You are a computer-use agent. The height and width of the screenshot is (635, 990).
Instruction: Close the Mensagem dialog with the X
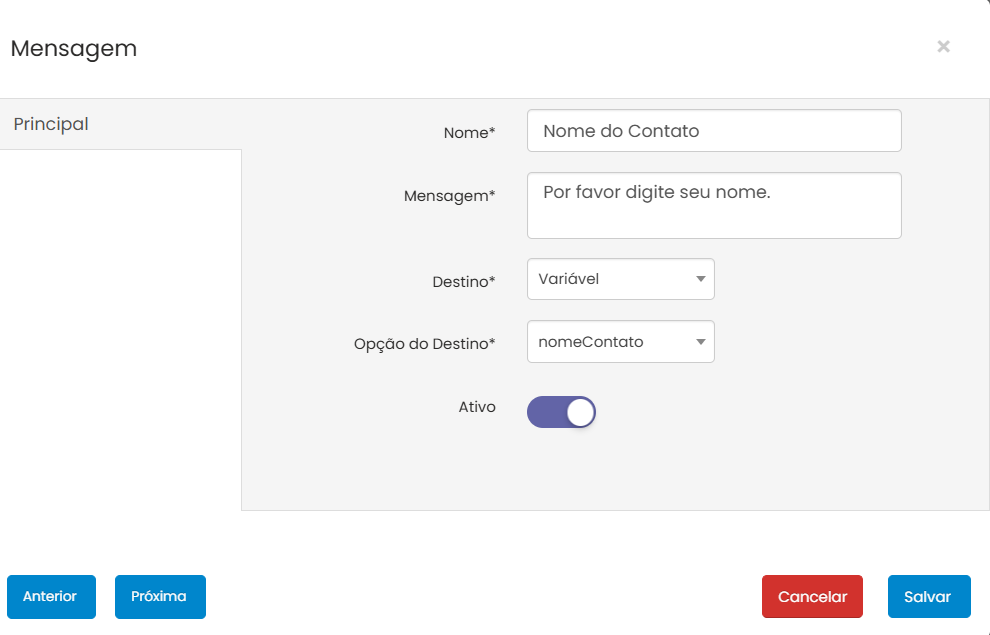coord(943,47)
